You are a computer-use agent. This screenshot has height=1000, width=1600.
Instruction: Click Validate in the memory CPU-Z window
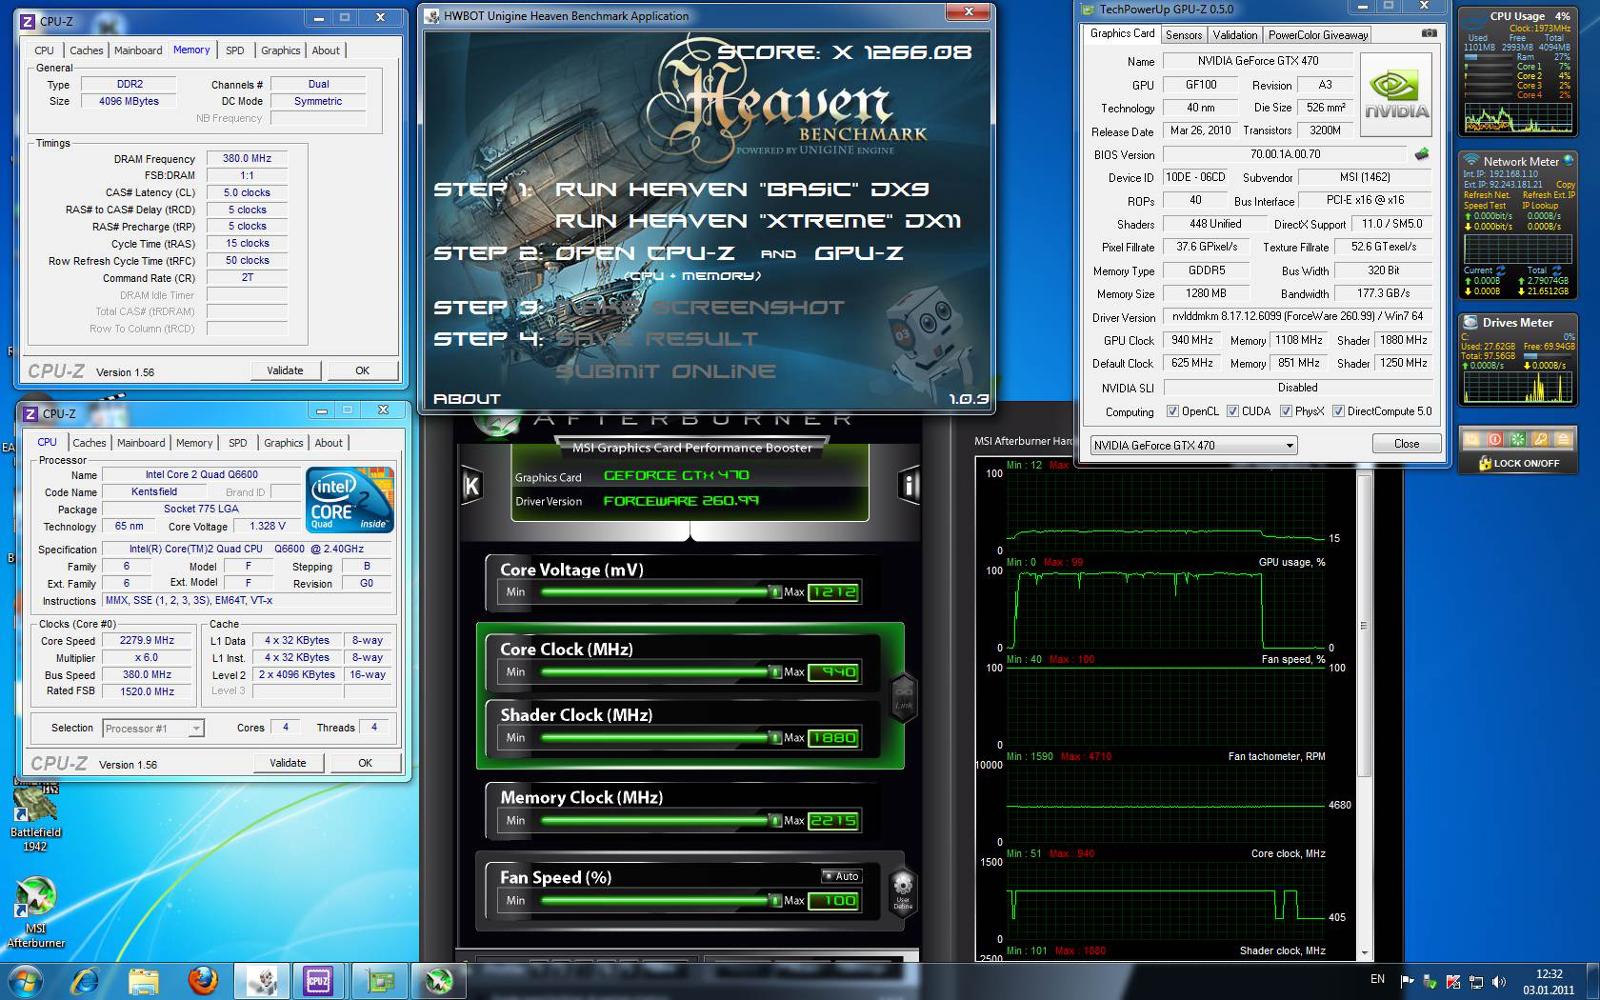pos(285,371)
